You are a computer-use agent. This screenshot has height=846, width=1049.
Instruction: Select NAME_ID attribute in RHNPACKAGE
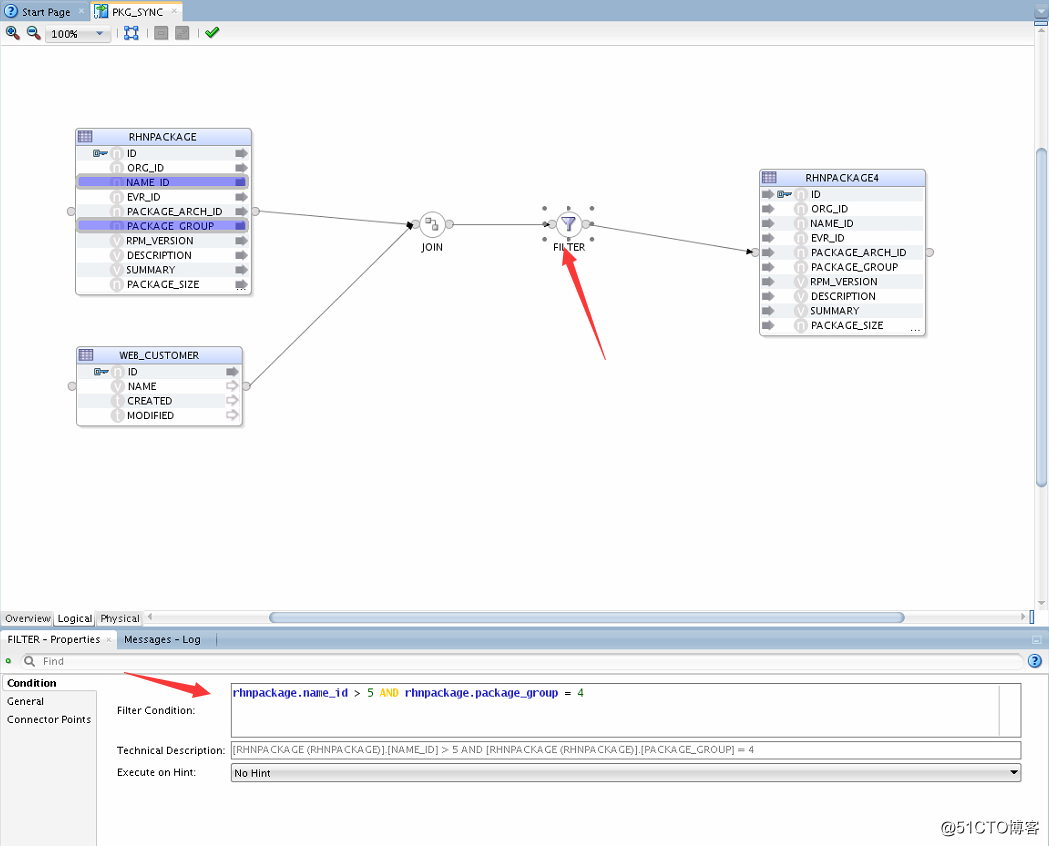tap(163, 182)
